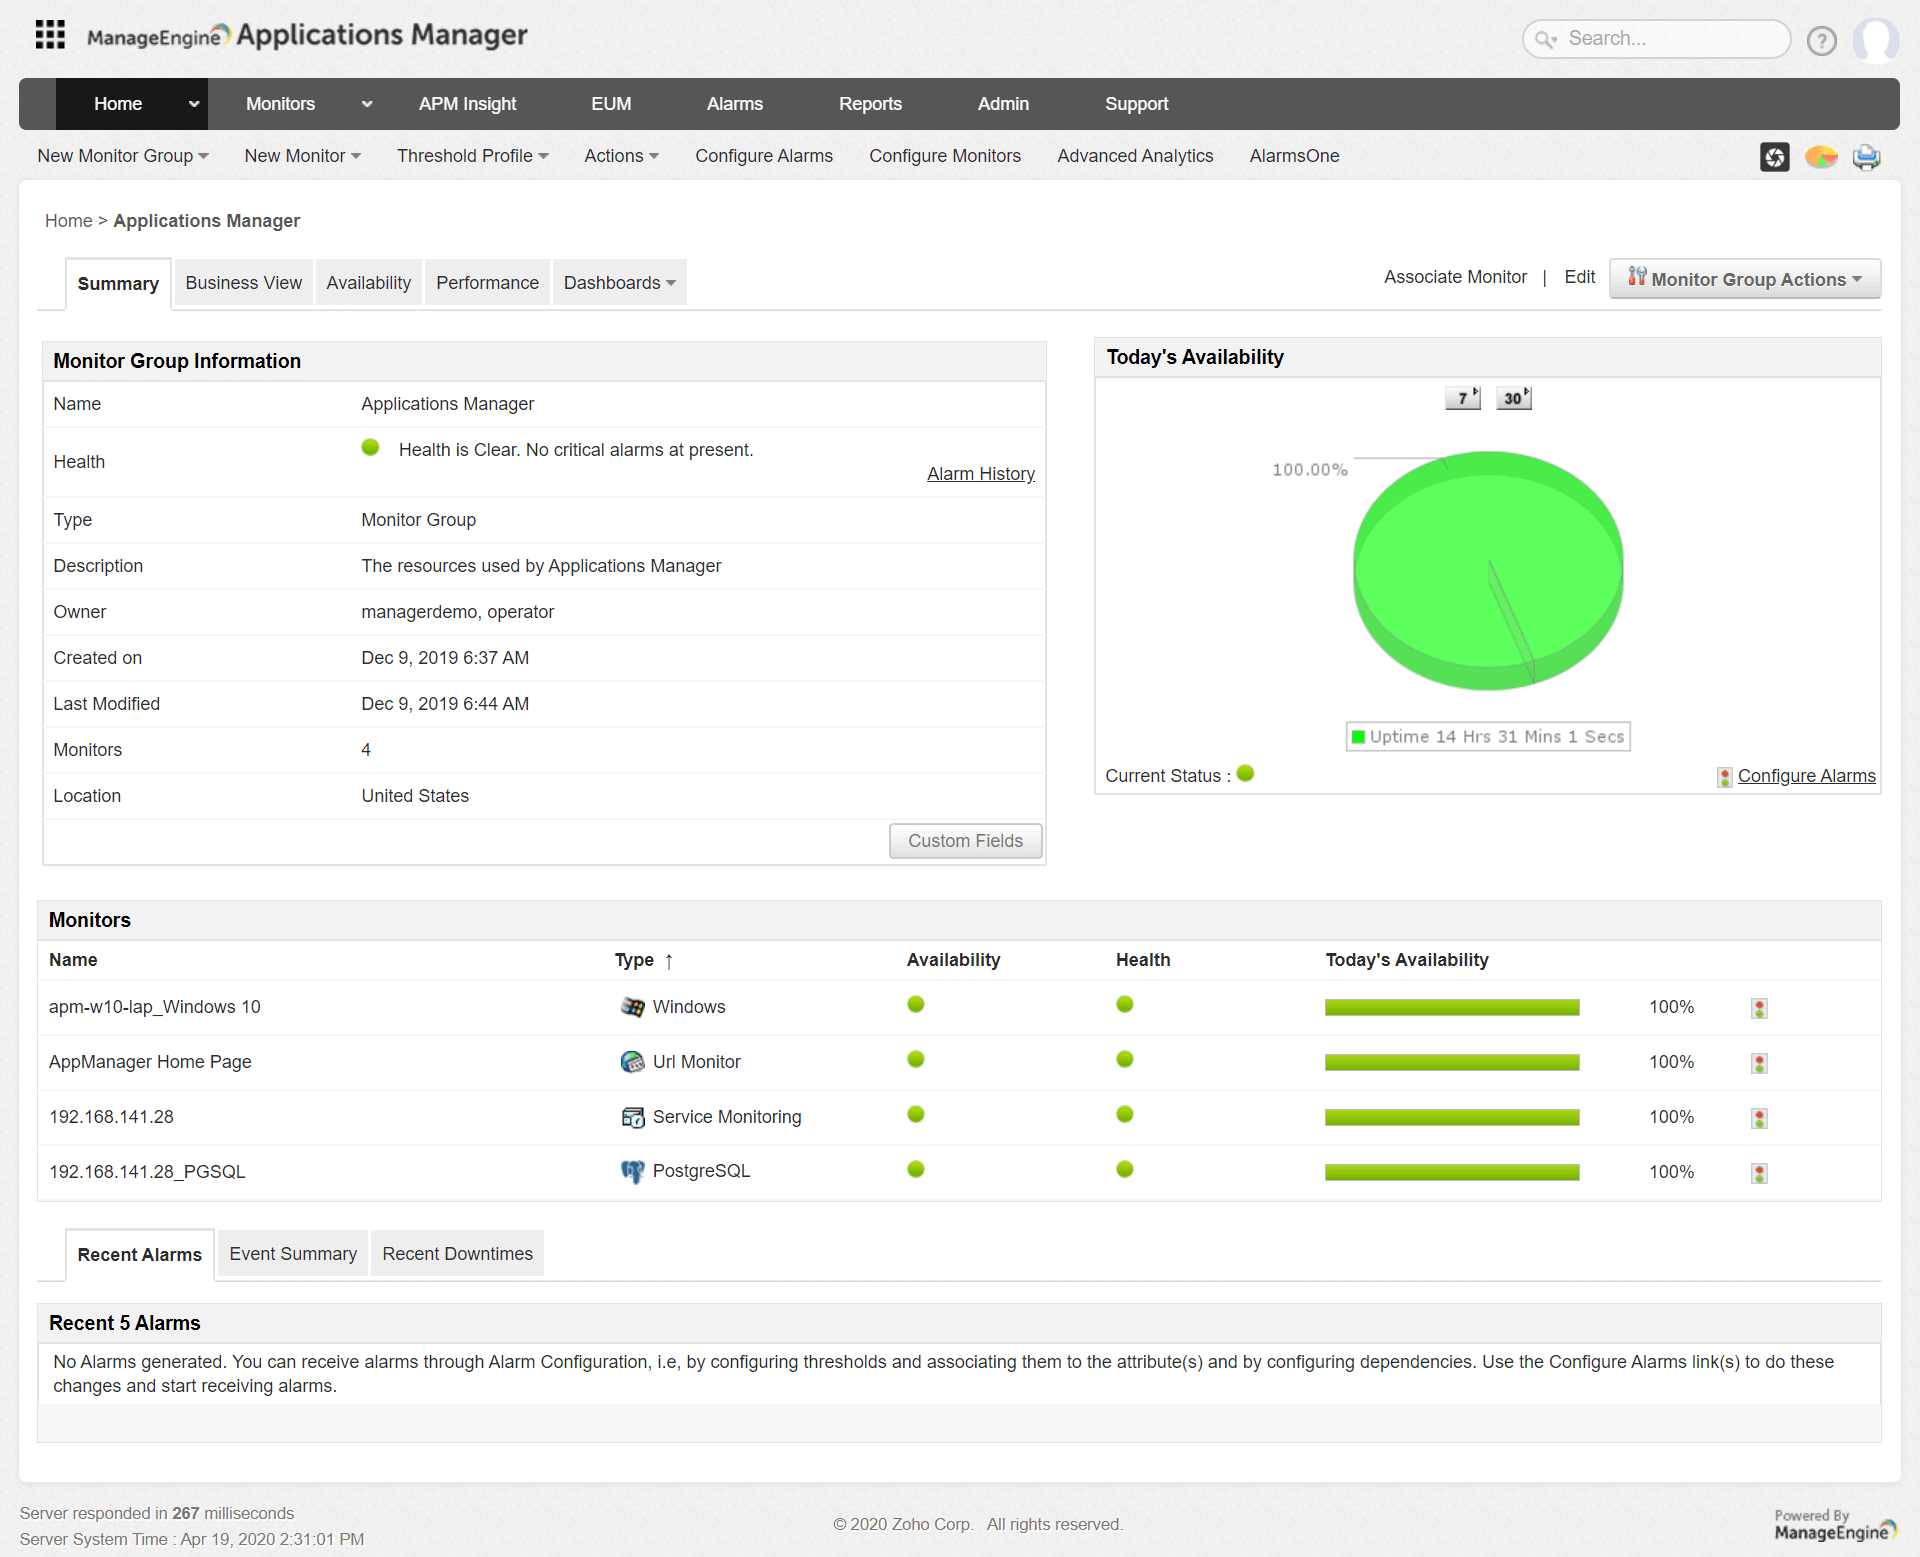Click the alarm status icon for the PostgreSQL row
1920x1557 pixels.
click(1760, 1172)
